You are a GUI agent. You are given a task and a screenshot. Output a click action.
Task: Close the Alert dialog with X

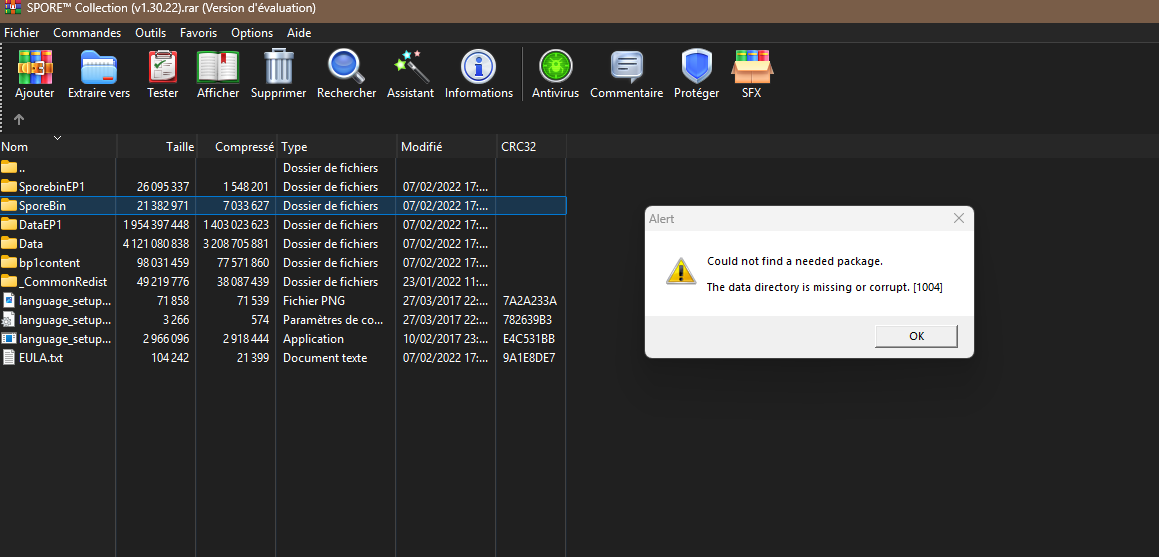[x=959, y=219]
